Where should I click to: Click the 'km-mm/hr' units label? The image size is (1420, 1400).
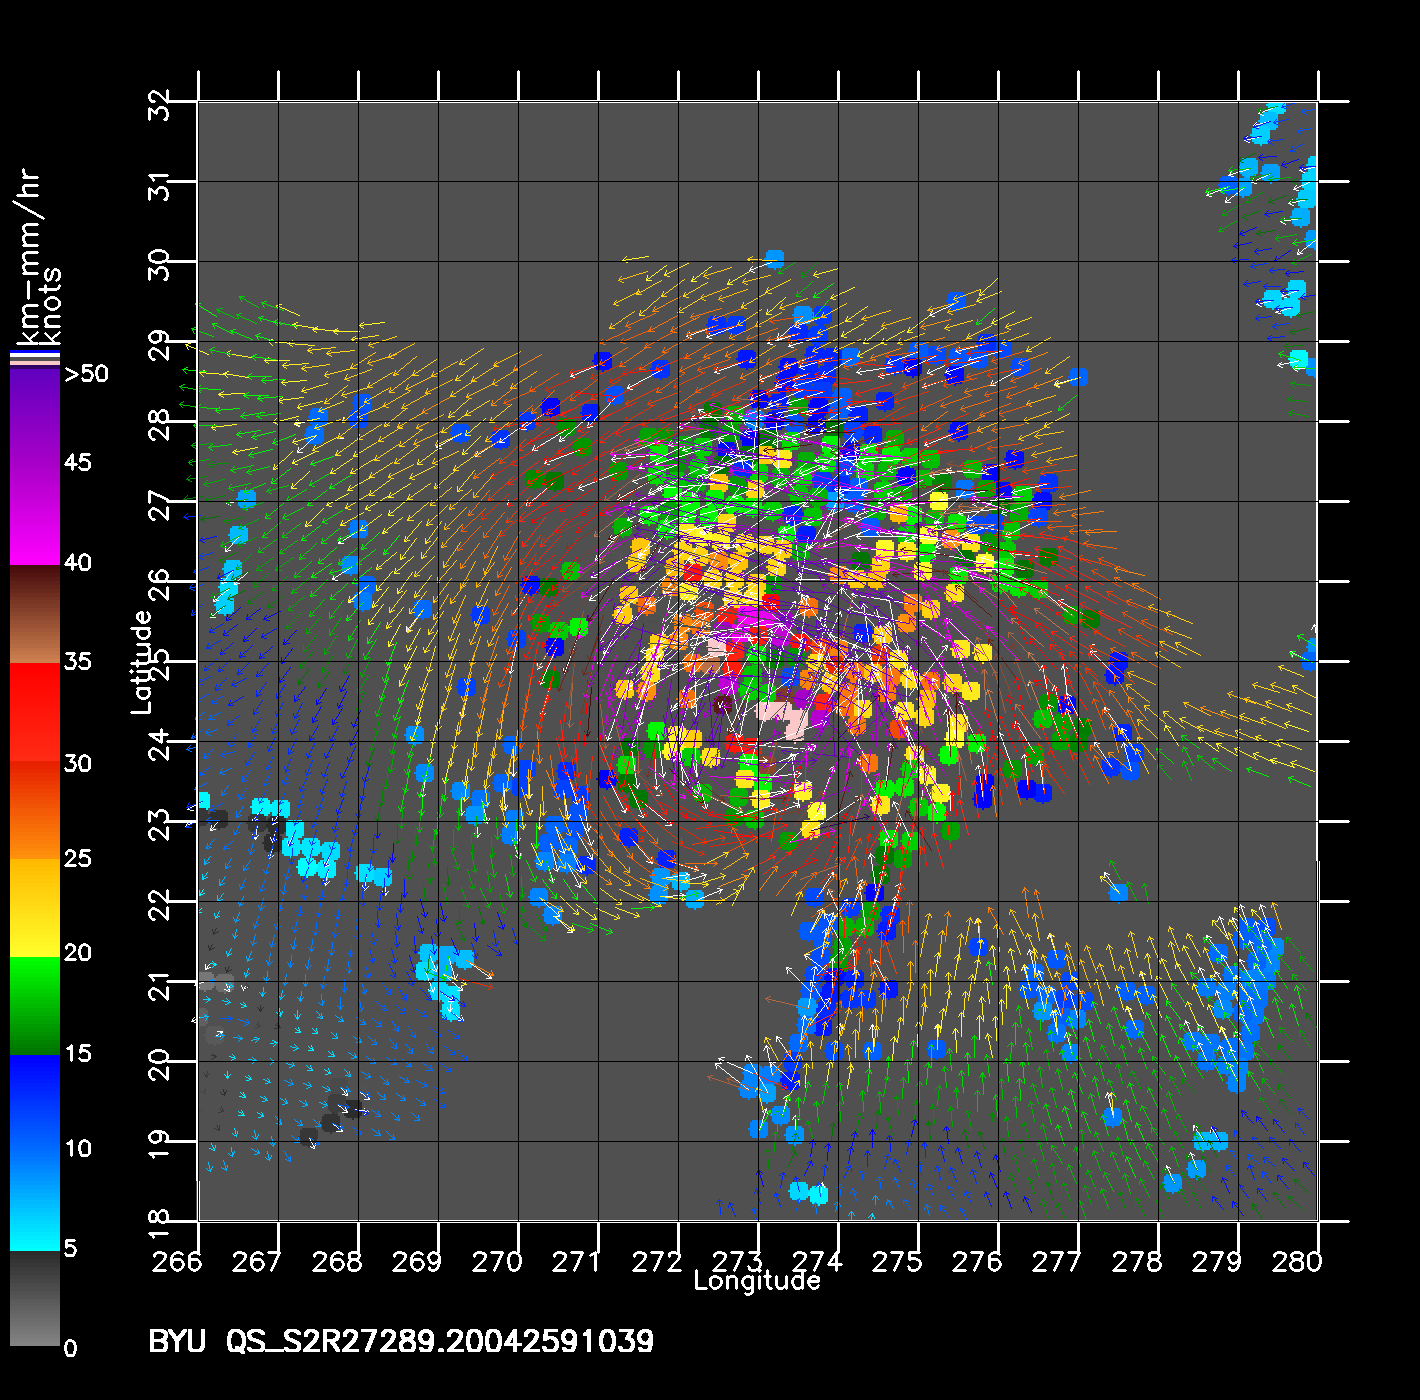28,259
